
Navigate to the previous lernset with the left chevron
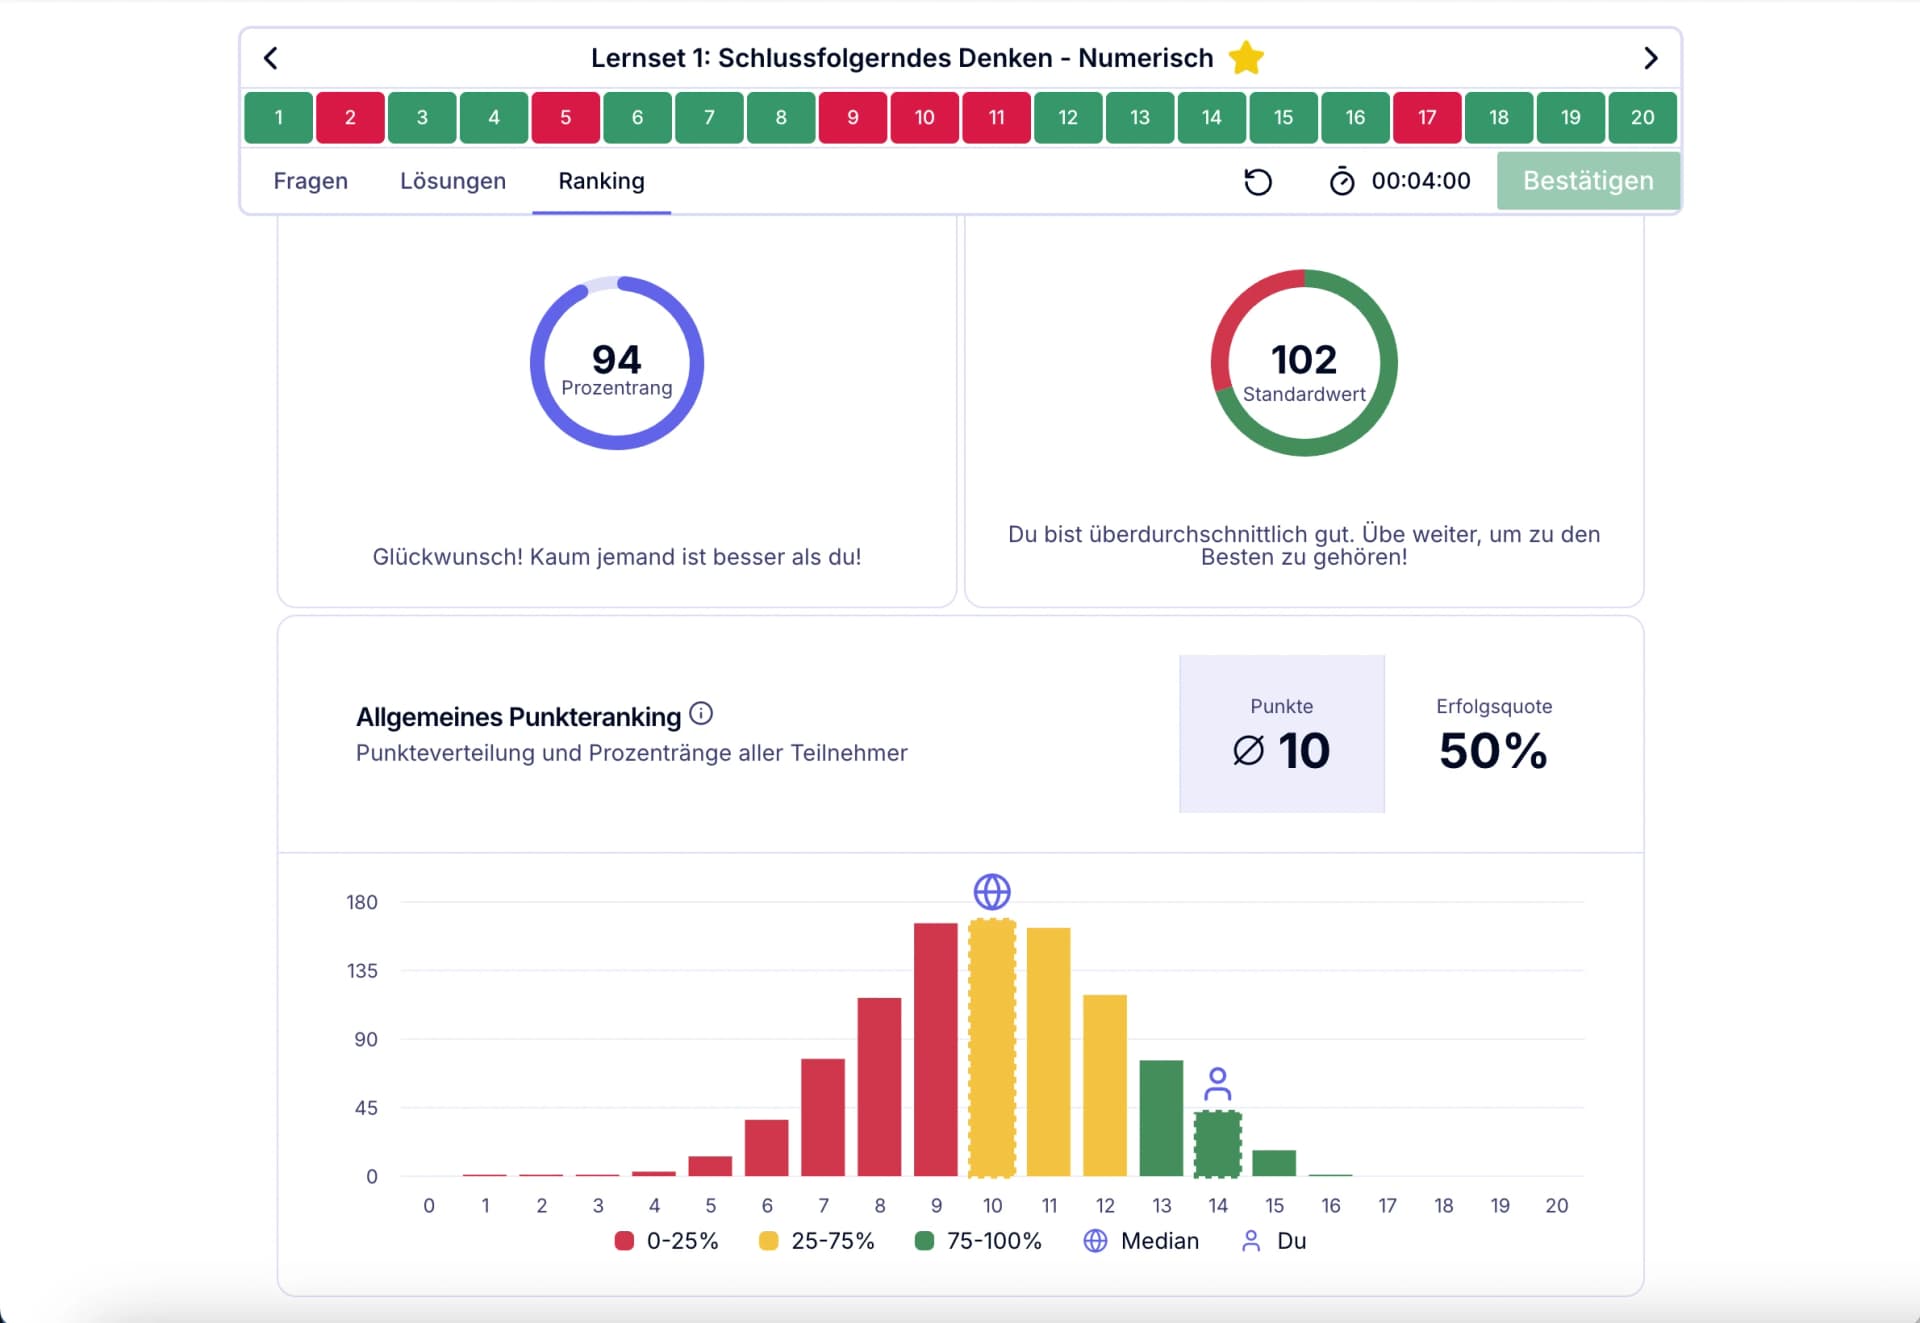pos(270,57)
